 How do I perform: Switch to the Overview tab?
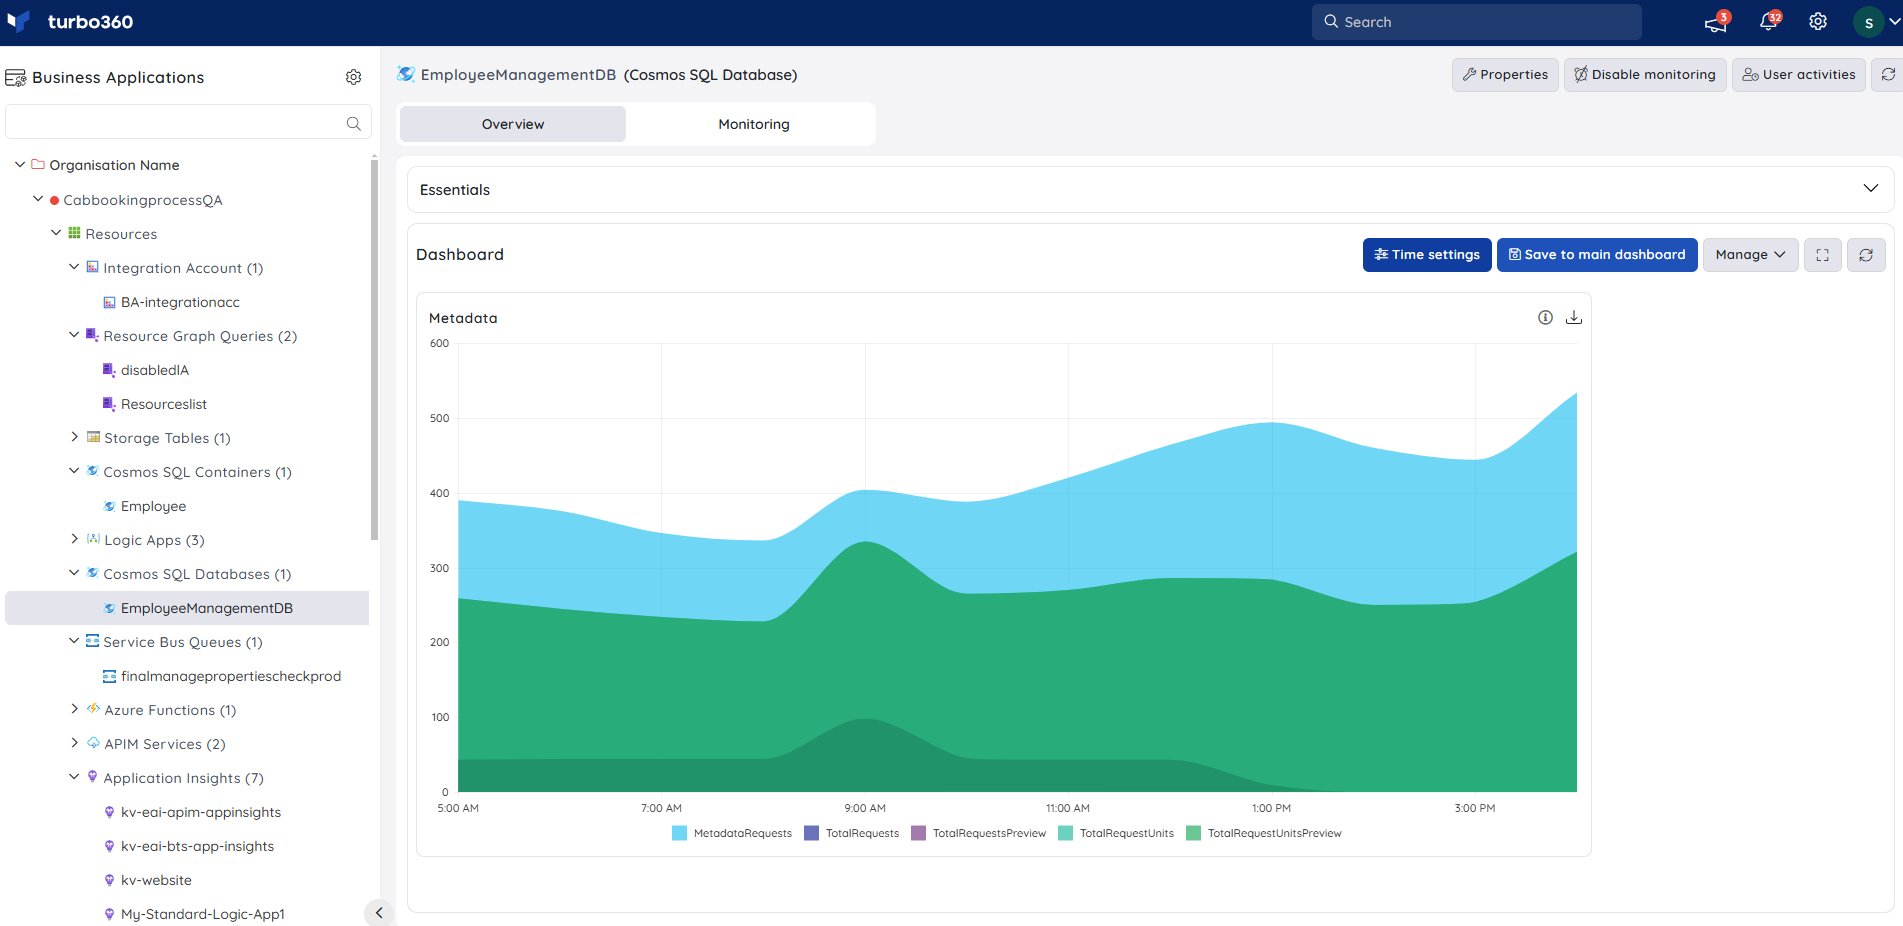(x=513, y=124)
